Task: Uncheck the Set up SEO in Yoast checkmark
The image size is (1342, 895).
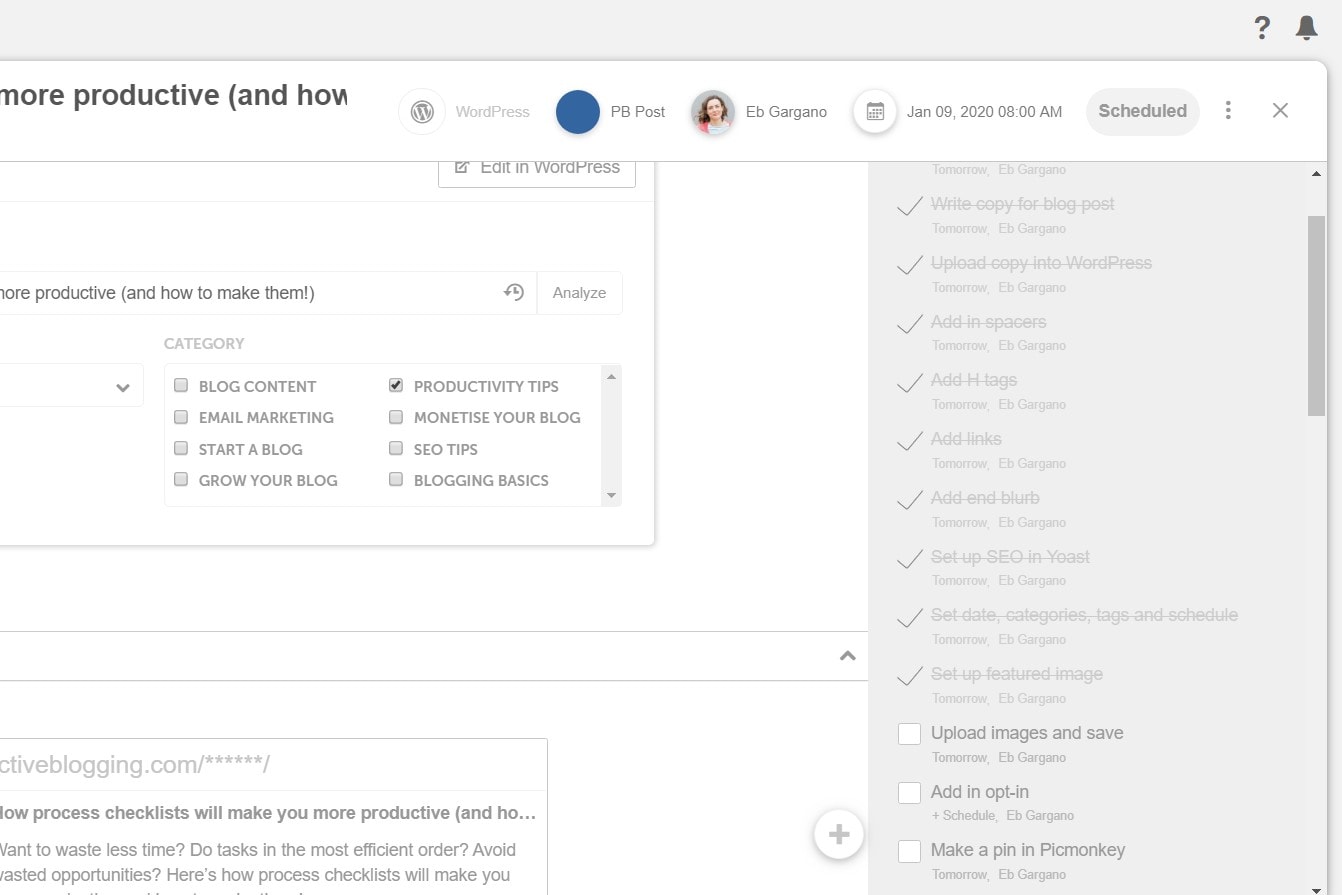Action: [909, 559]
